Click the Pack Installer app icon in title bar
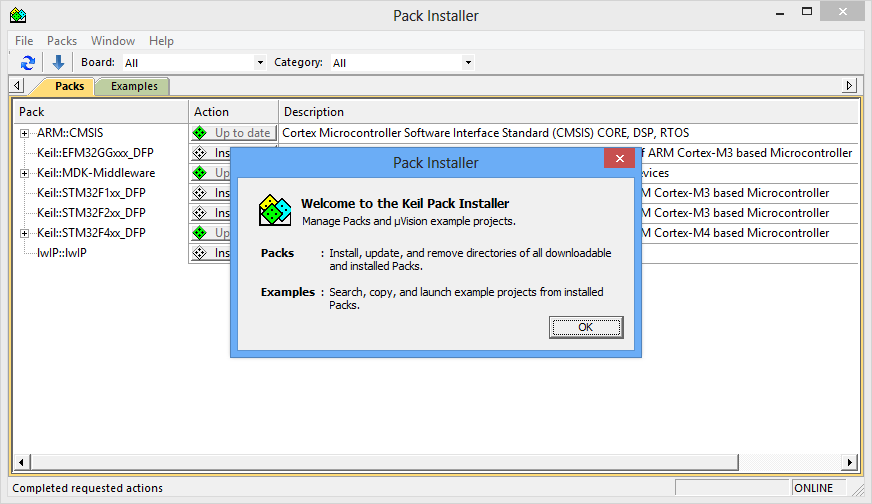Screen dimensions: 872x504 18,15
